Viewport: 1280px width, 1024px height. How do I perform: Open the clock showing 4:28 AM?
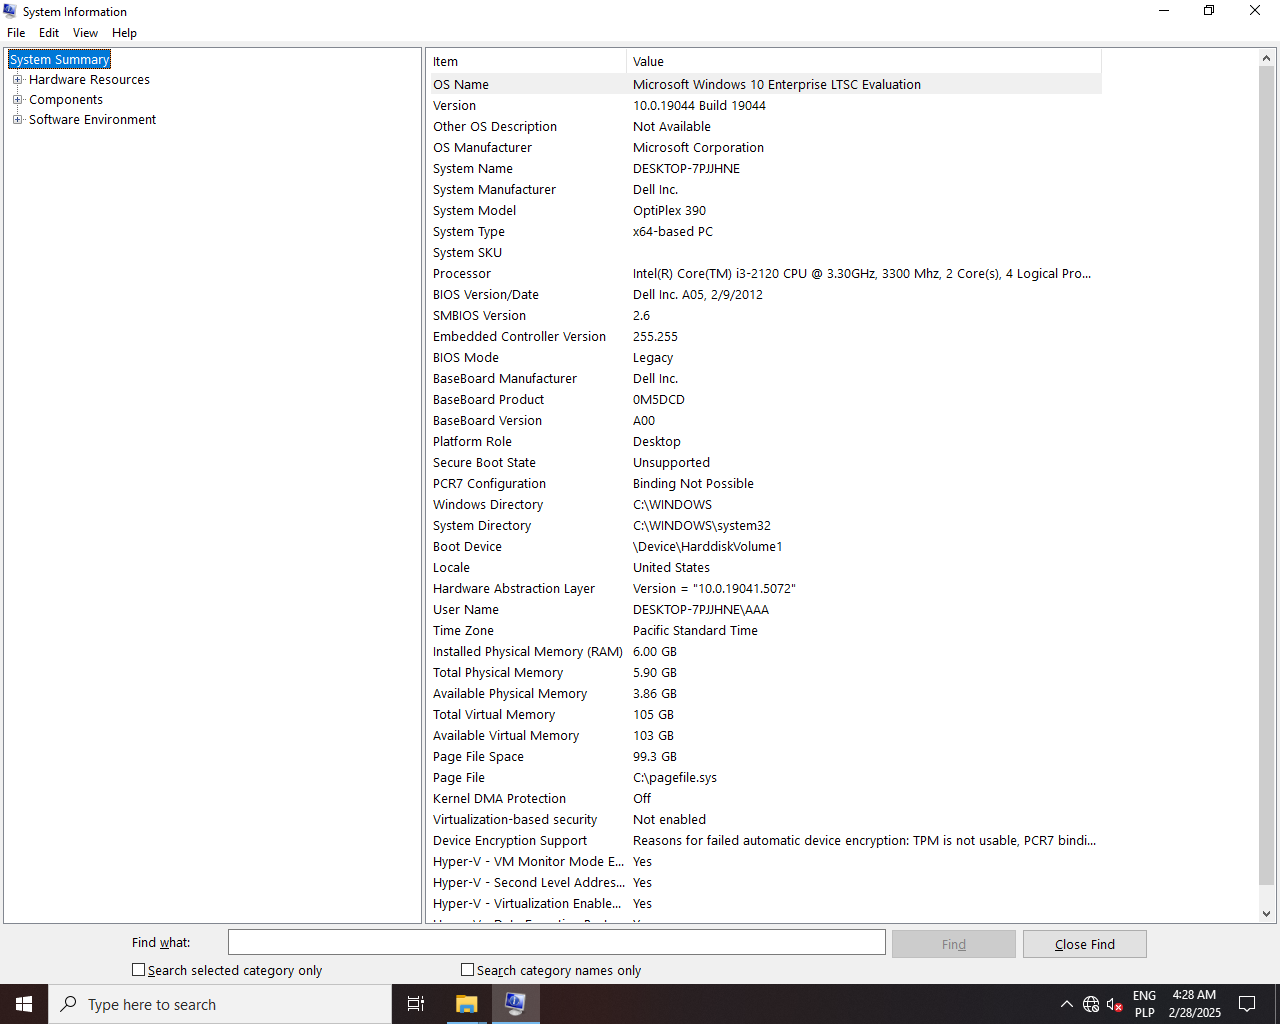pos(1195,1004)
